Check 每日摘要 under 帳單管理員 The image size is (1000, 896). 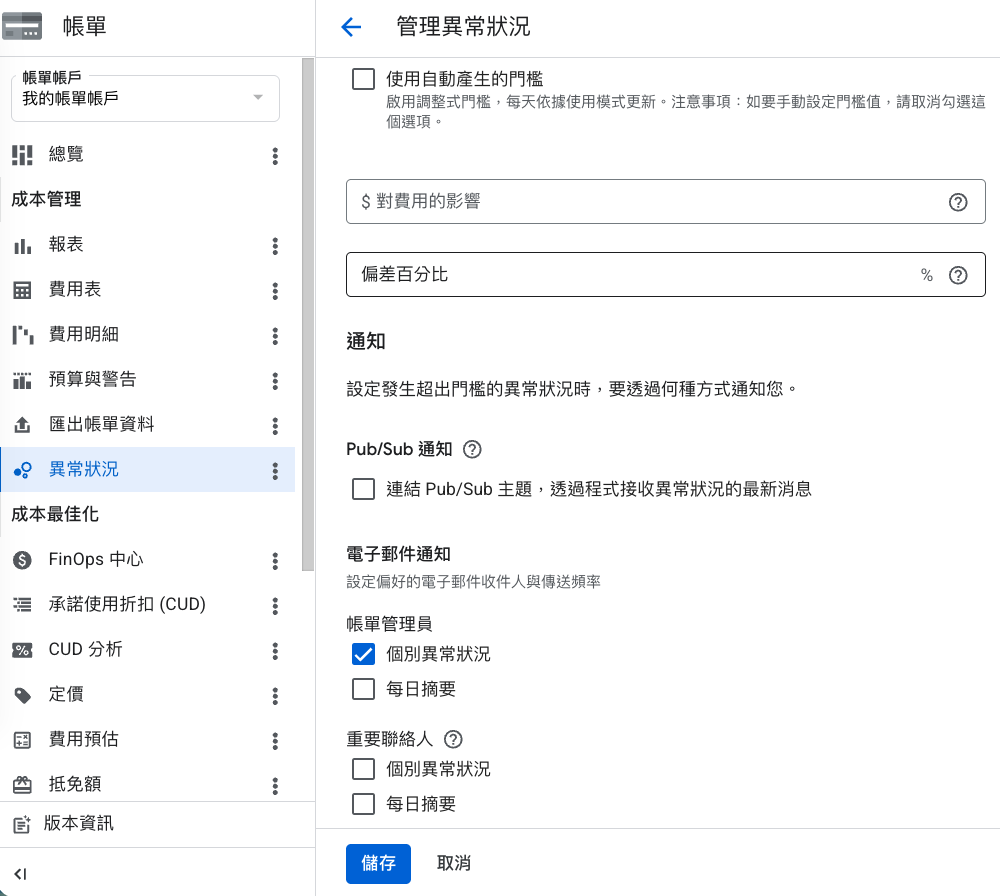coord(364,689)
